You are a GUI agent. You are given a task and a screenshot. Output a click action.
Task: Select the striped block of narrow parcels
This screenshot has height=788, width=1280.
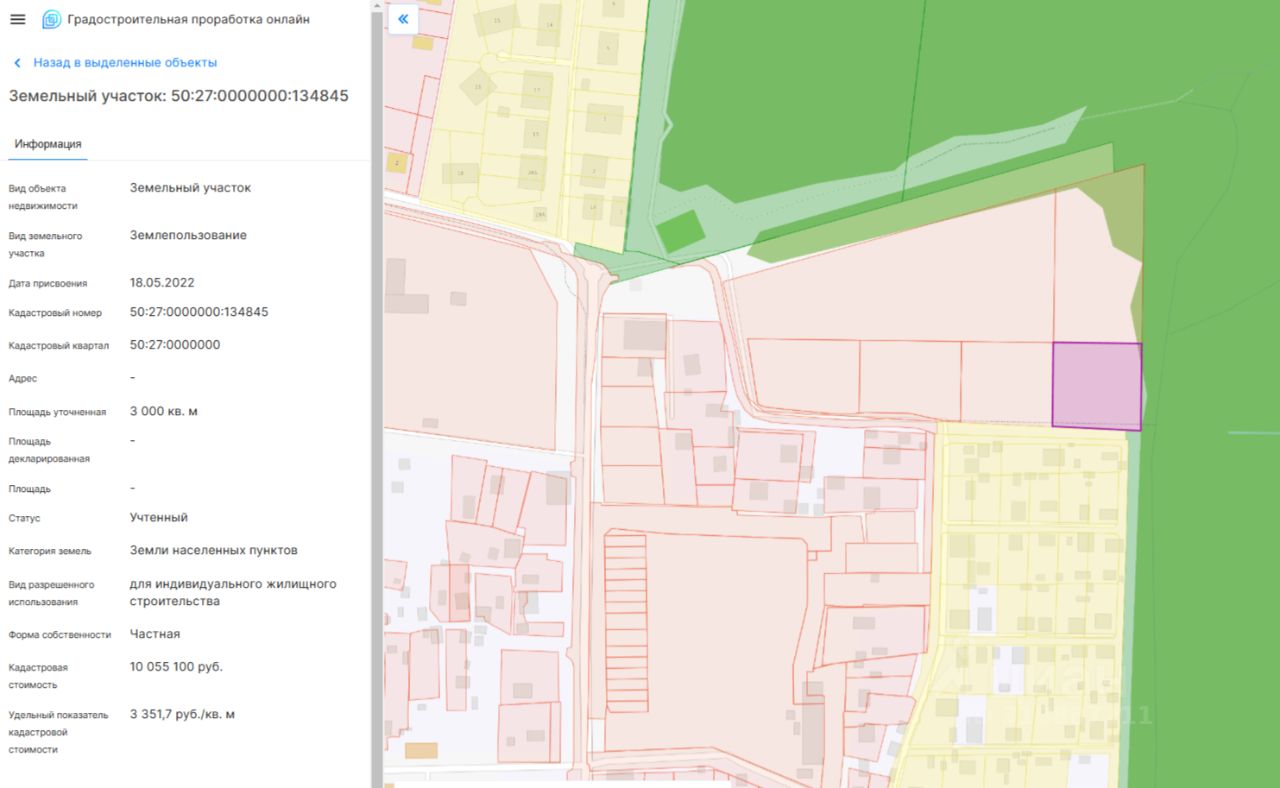click(627, 620)
